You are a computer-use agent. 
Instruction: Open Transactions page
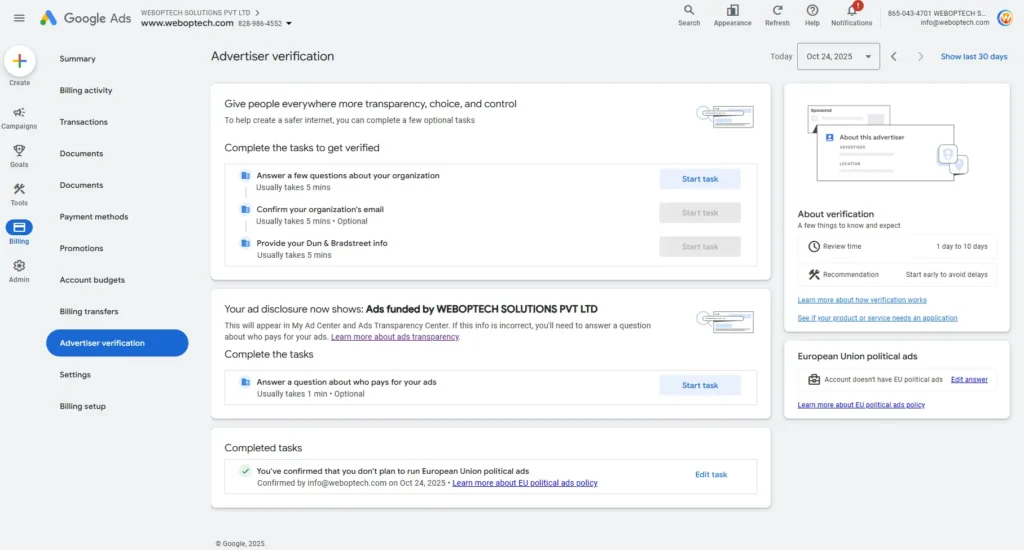(x=84, y=122)
